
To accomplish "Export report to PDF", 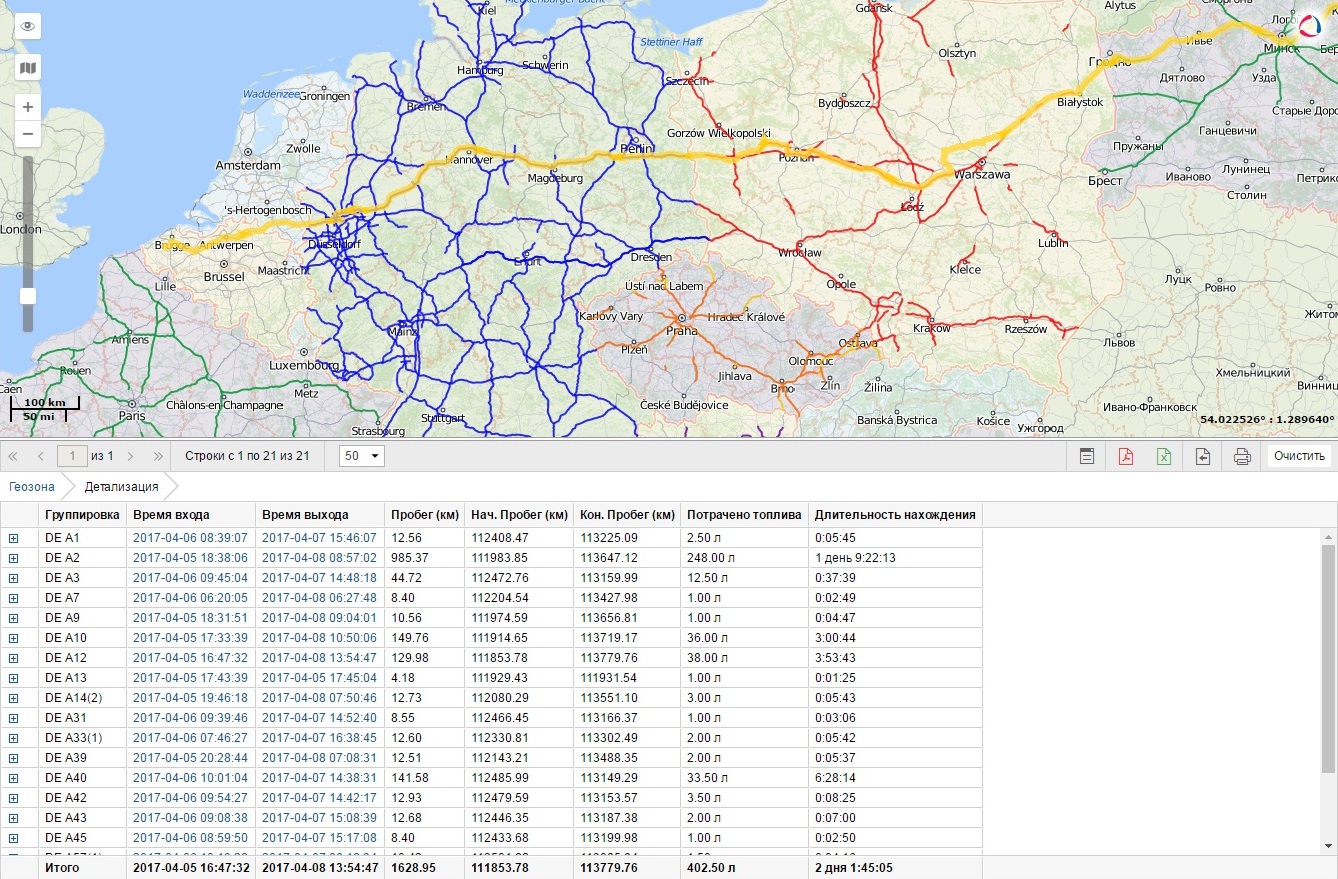I will pos(1125,457).
